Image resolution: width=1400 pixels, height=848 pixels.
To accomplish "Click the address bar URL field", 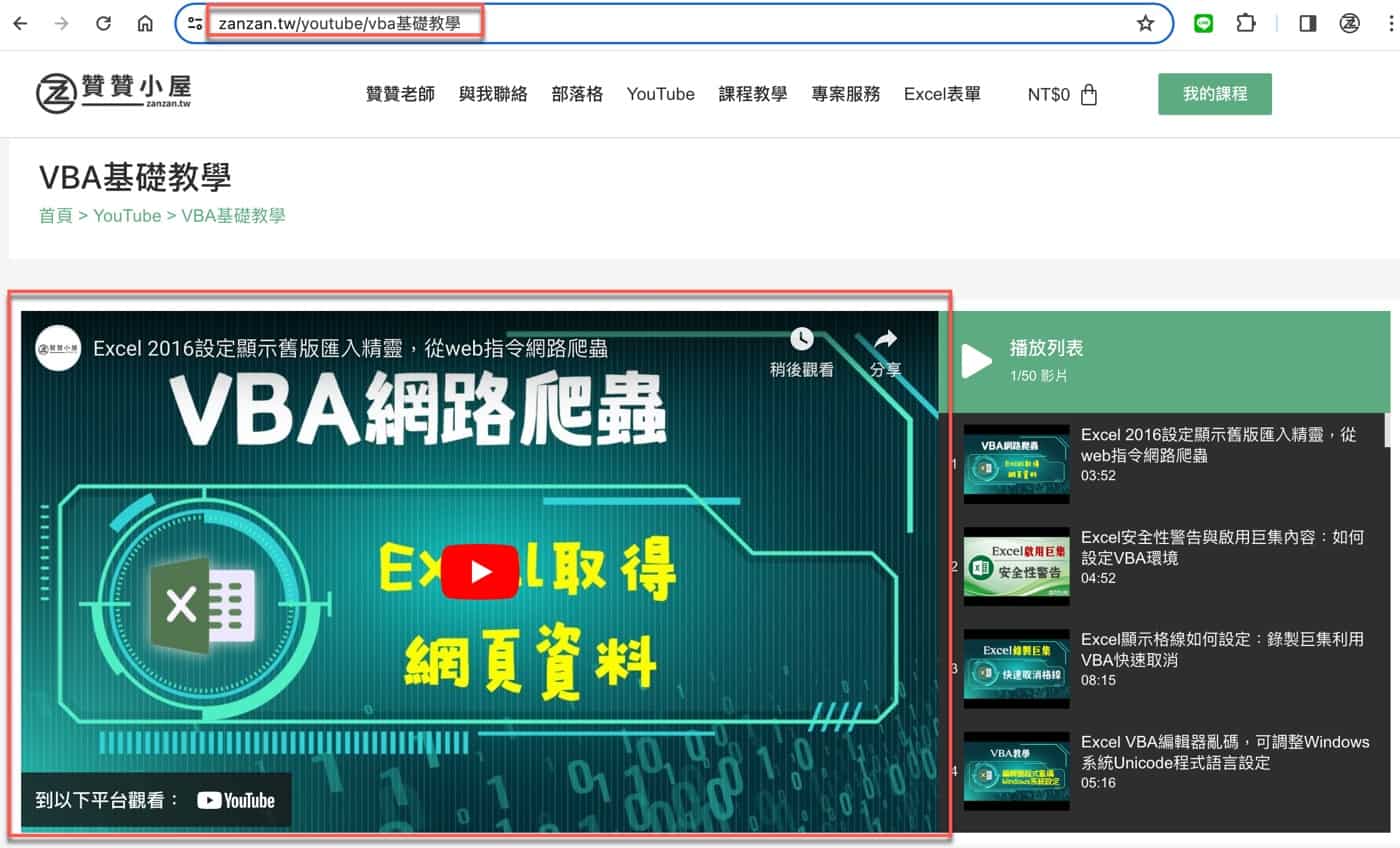I will (674, 23).
